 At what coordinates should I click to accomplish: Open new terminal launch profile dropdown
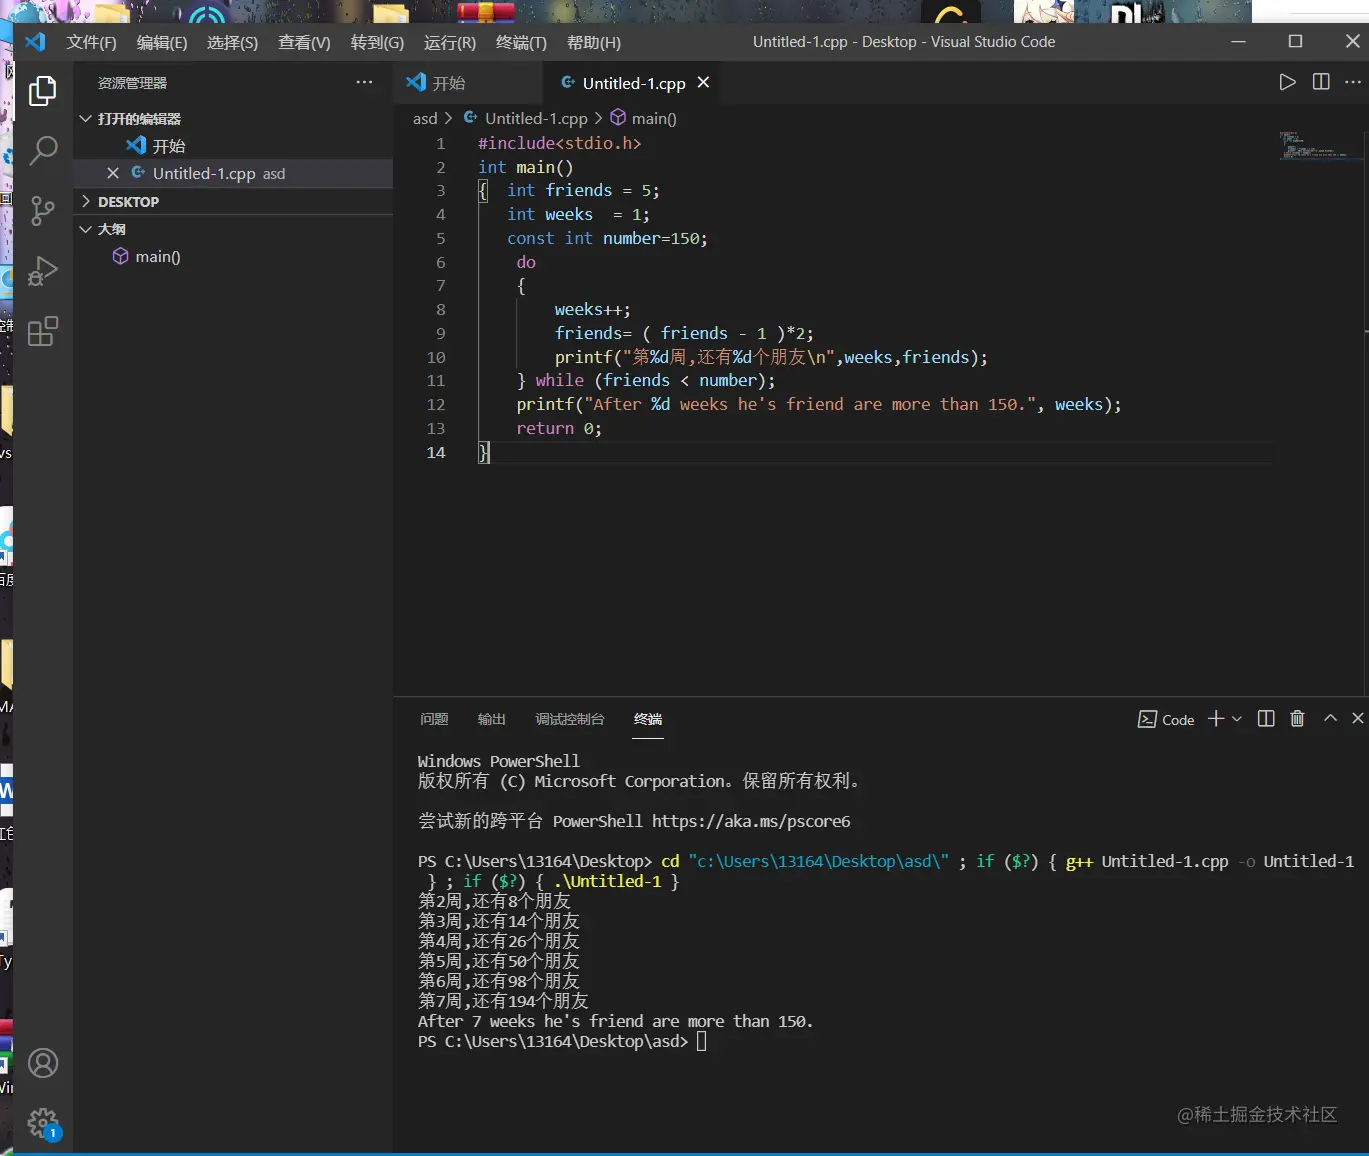[x=1237, y=719]
